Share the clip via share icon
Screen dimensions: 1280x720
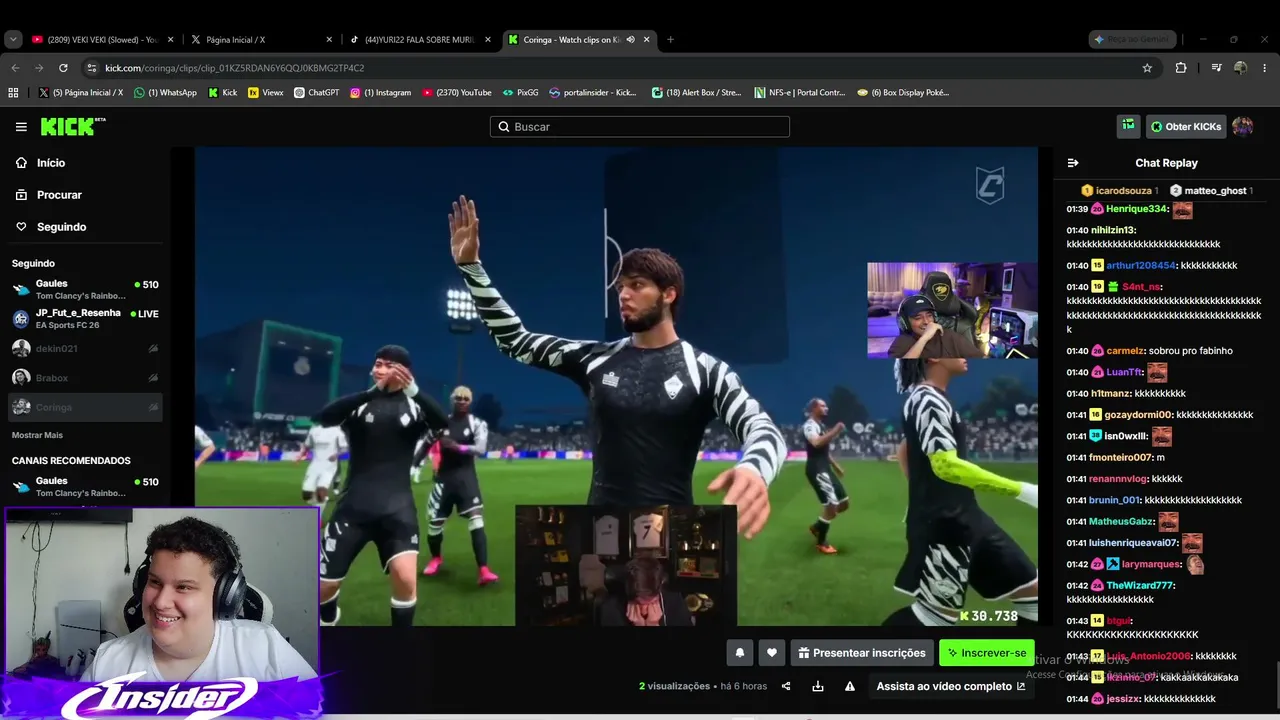click(786, 686)
